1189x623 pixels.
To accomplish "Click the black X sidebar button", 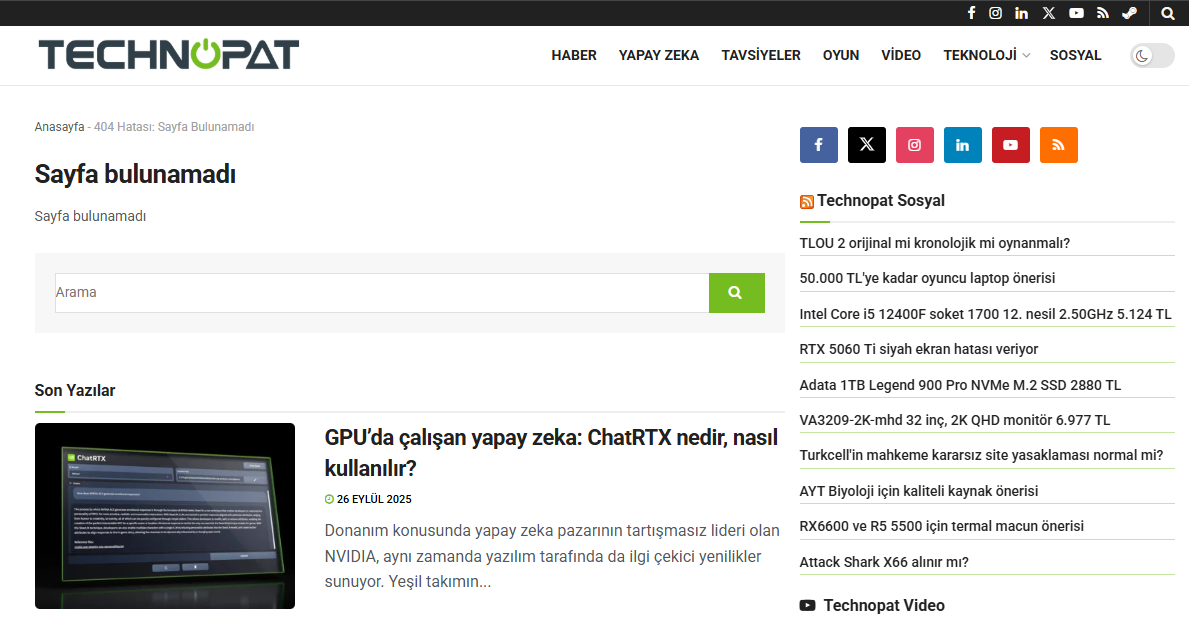I will 867,145.
